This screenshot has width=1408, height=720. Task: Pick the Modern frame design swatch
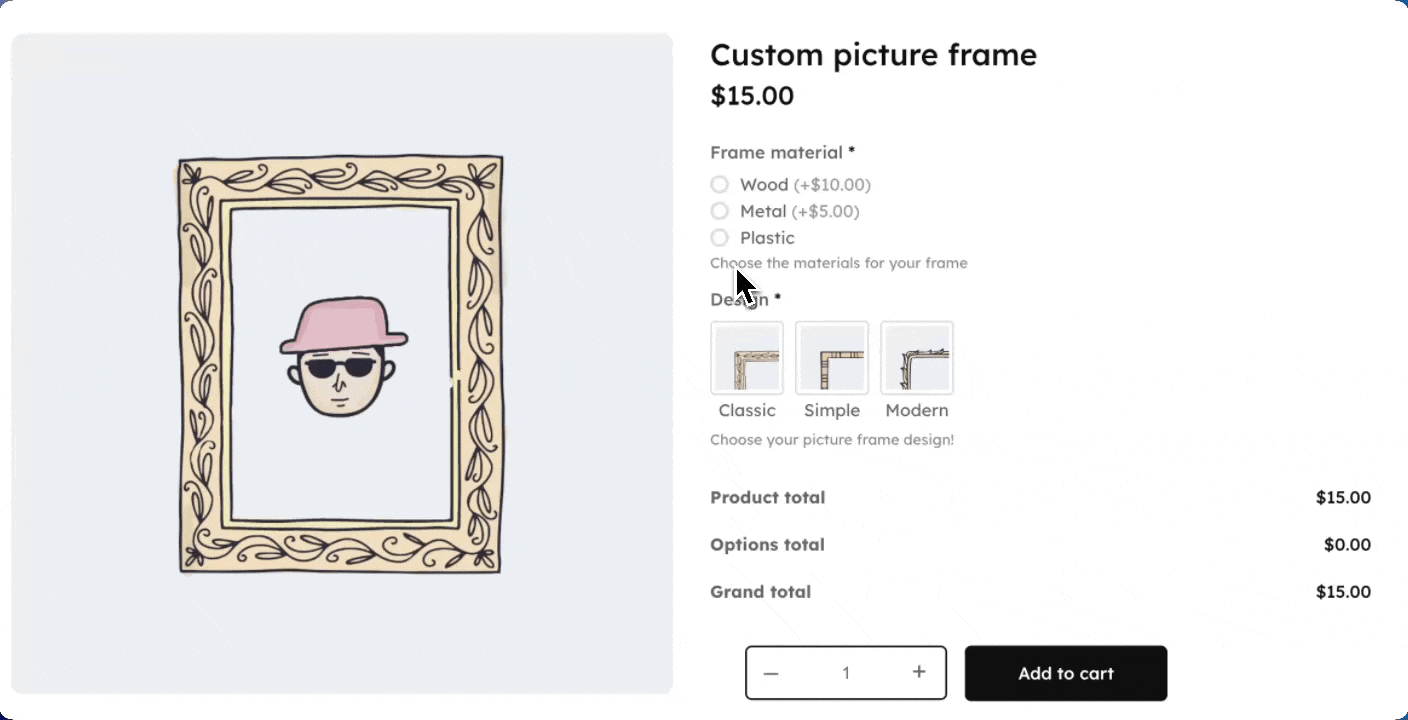pyautogui.click(x=917, y=358)
